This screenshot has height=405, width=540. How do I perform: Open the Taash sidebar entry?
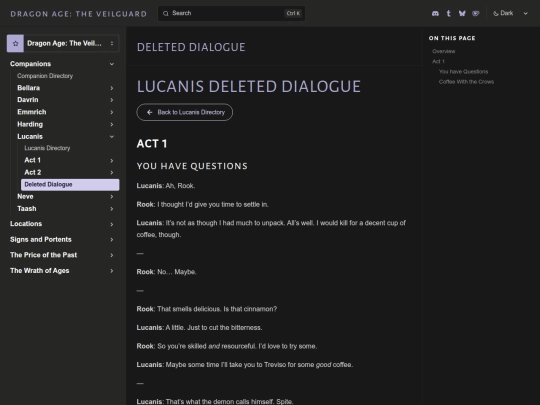(x=27, y=209)
